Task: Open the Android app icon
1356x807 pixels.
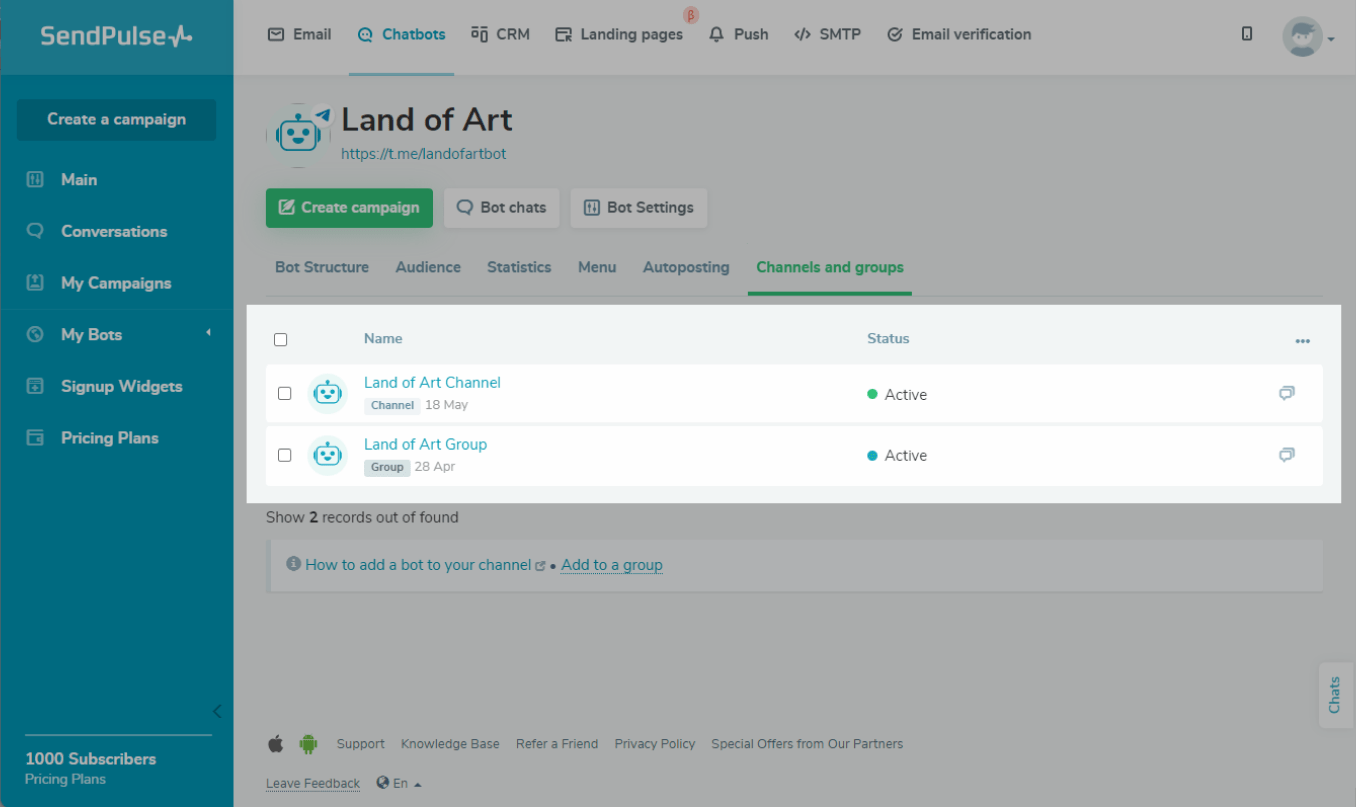Action: click(x=308, y=744)
